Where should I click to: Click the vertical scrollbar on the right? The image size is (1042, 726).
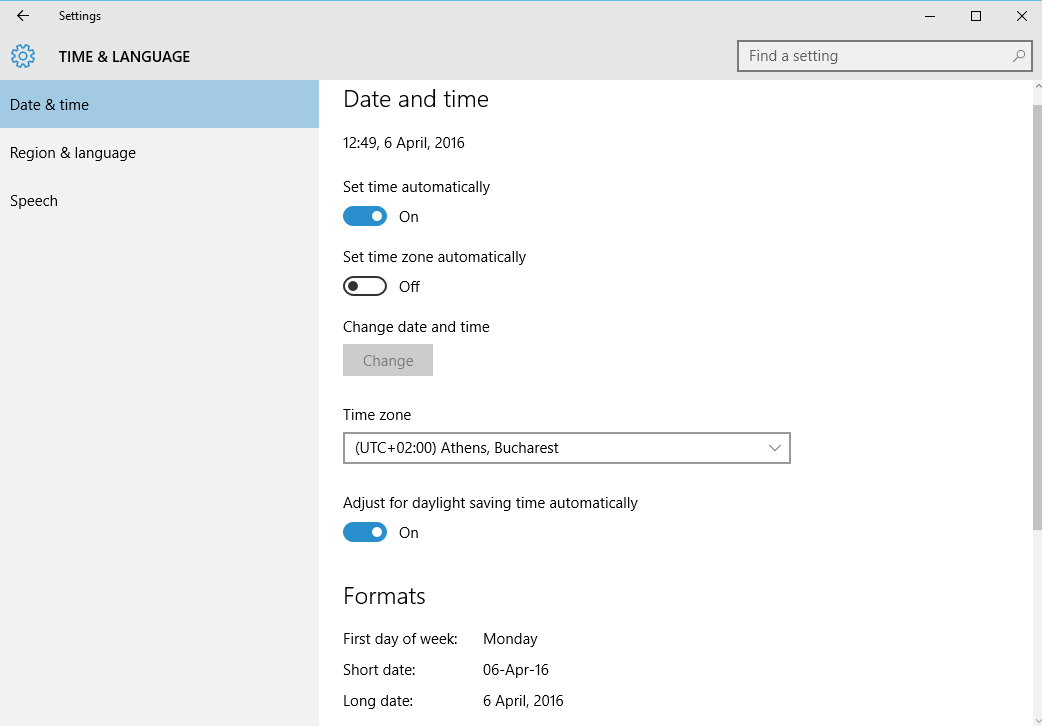point(1036,300)
